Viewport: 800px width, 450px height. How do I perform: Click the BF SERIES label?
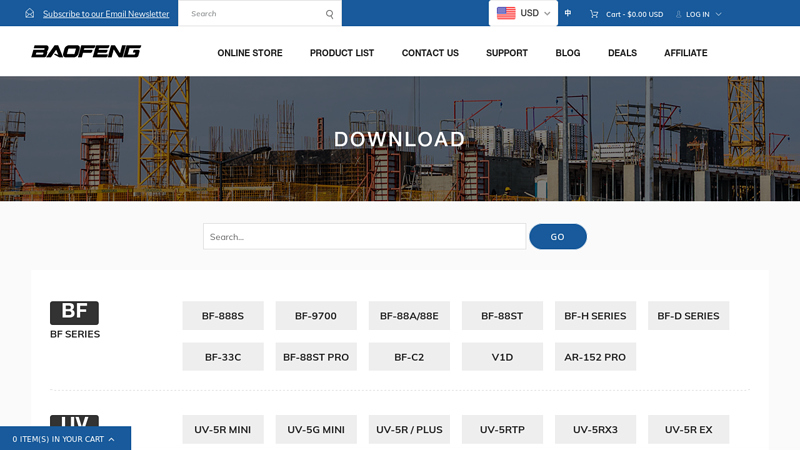coord(75,334)
